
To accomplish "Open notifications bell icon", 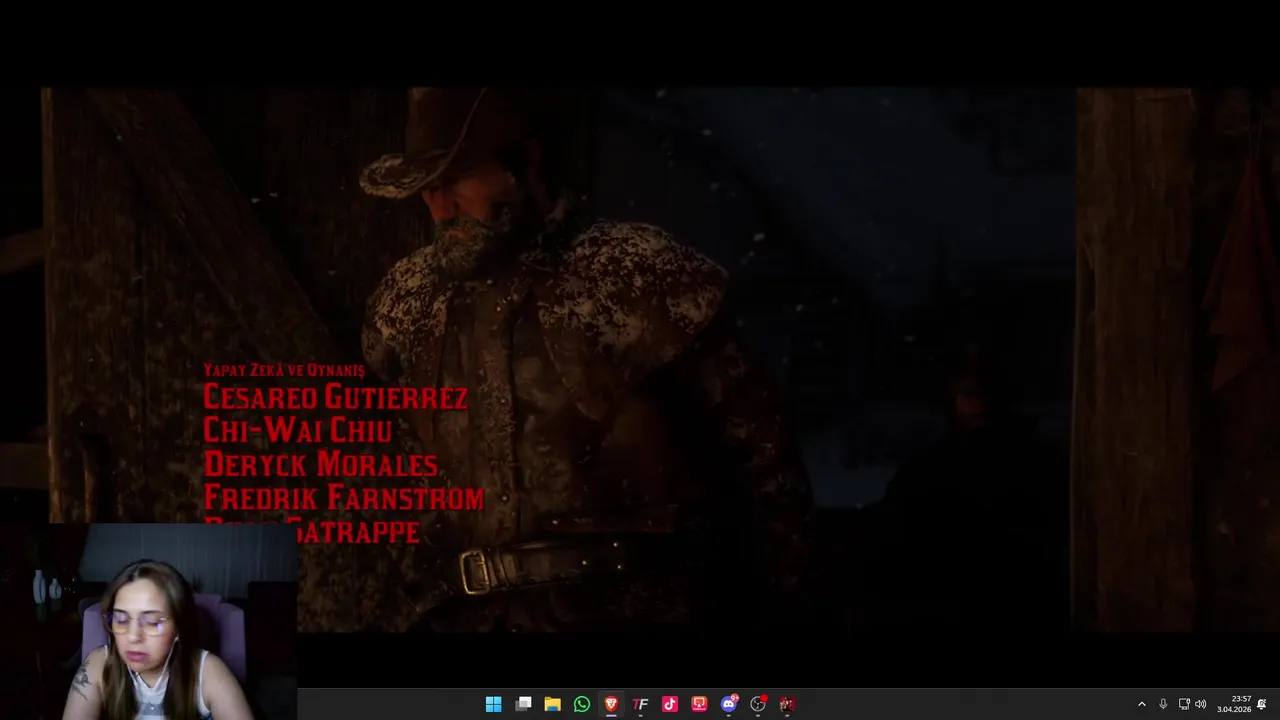I will pyautogui.click(x=1262, y=704).
